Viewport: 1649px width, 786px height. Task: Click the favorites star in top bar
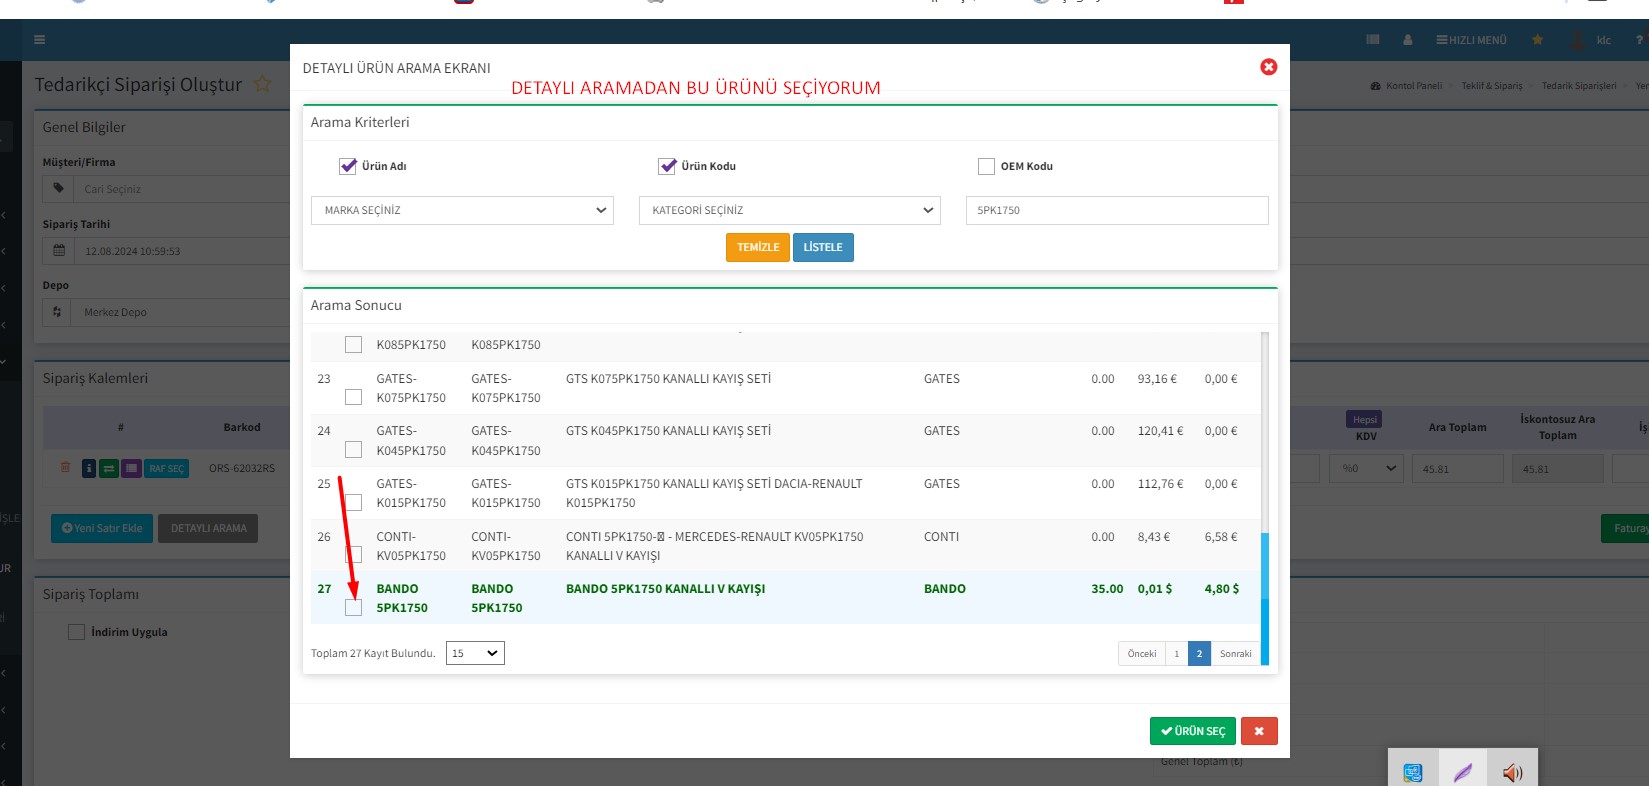(x=1537, y=40)
